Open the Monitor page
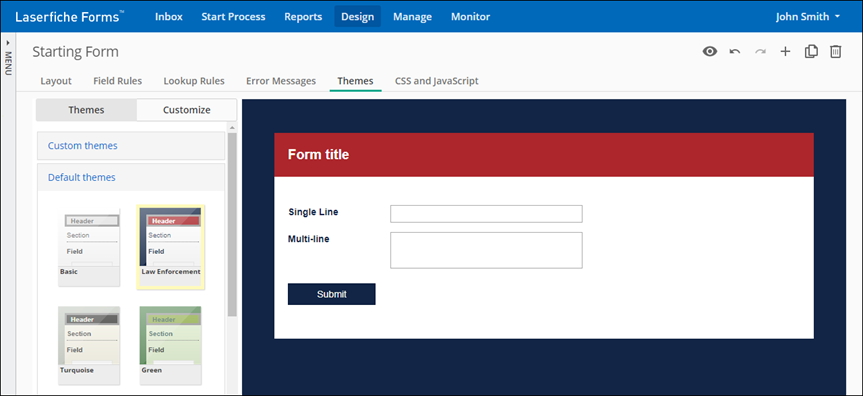863x396 pixels. 471,17
